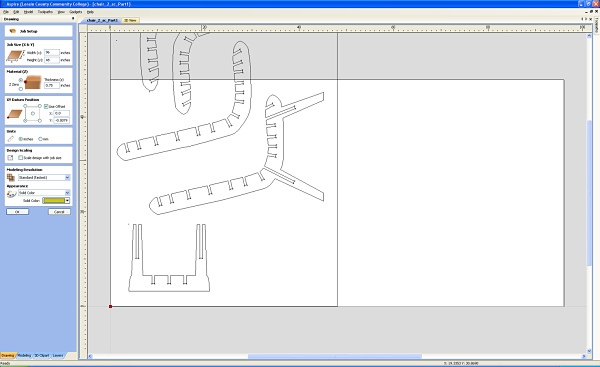The height and width of the screenshot is (367, 600).
Task: Set XY datum to center point
Action: point(33,113)
